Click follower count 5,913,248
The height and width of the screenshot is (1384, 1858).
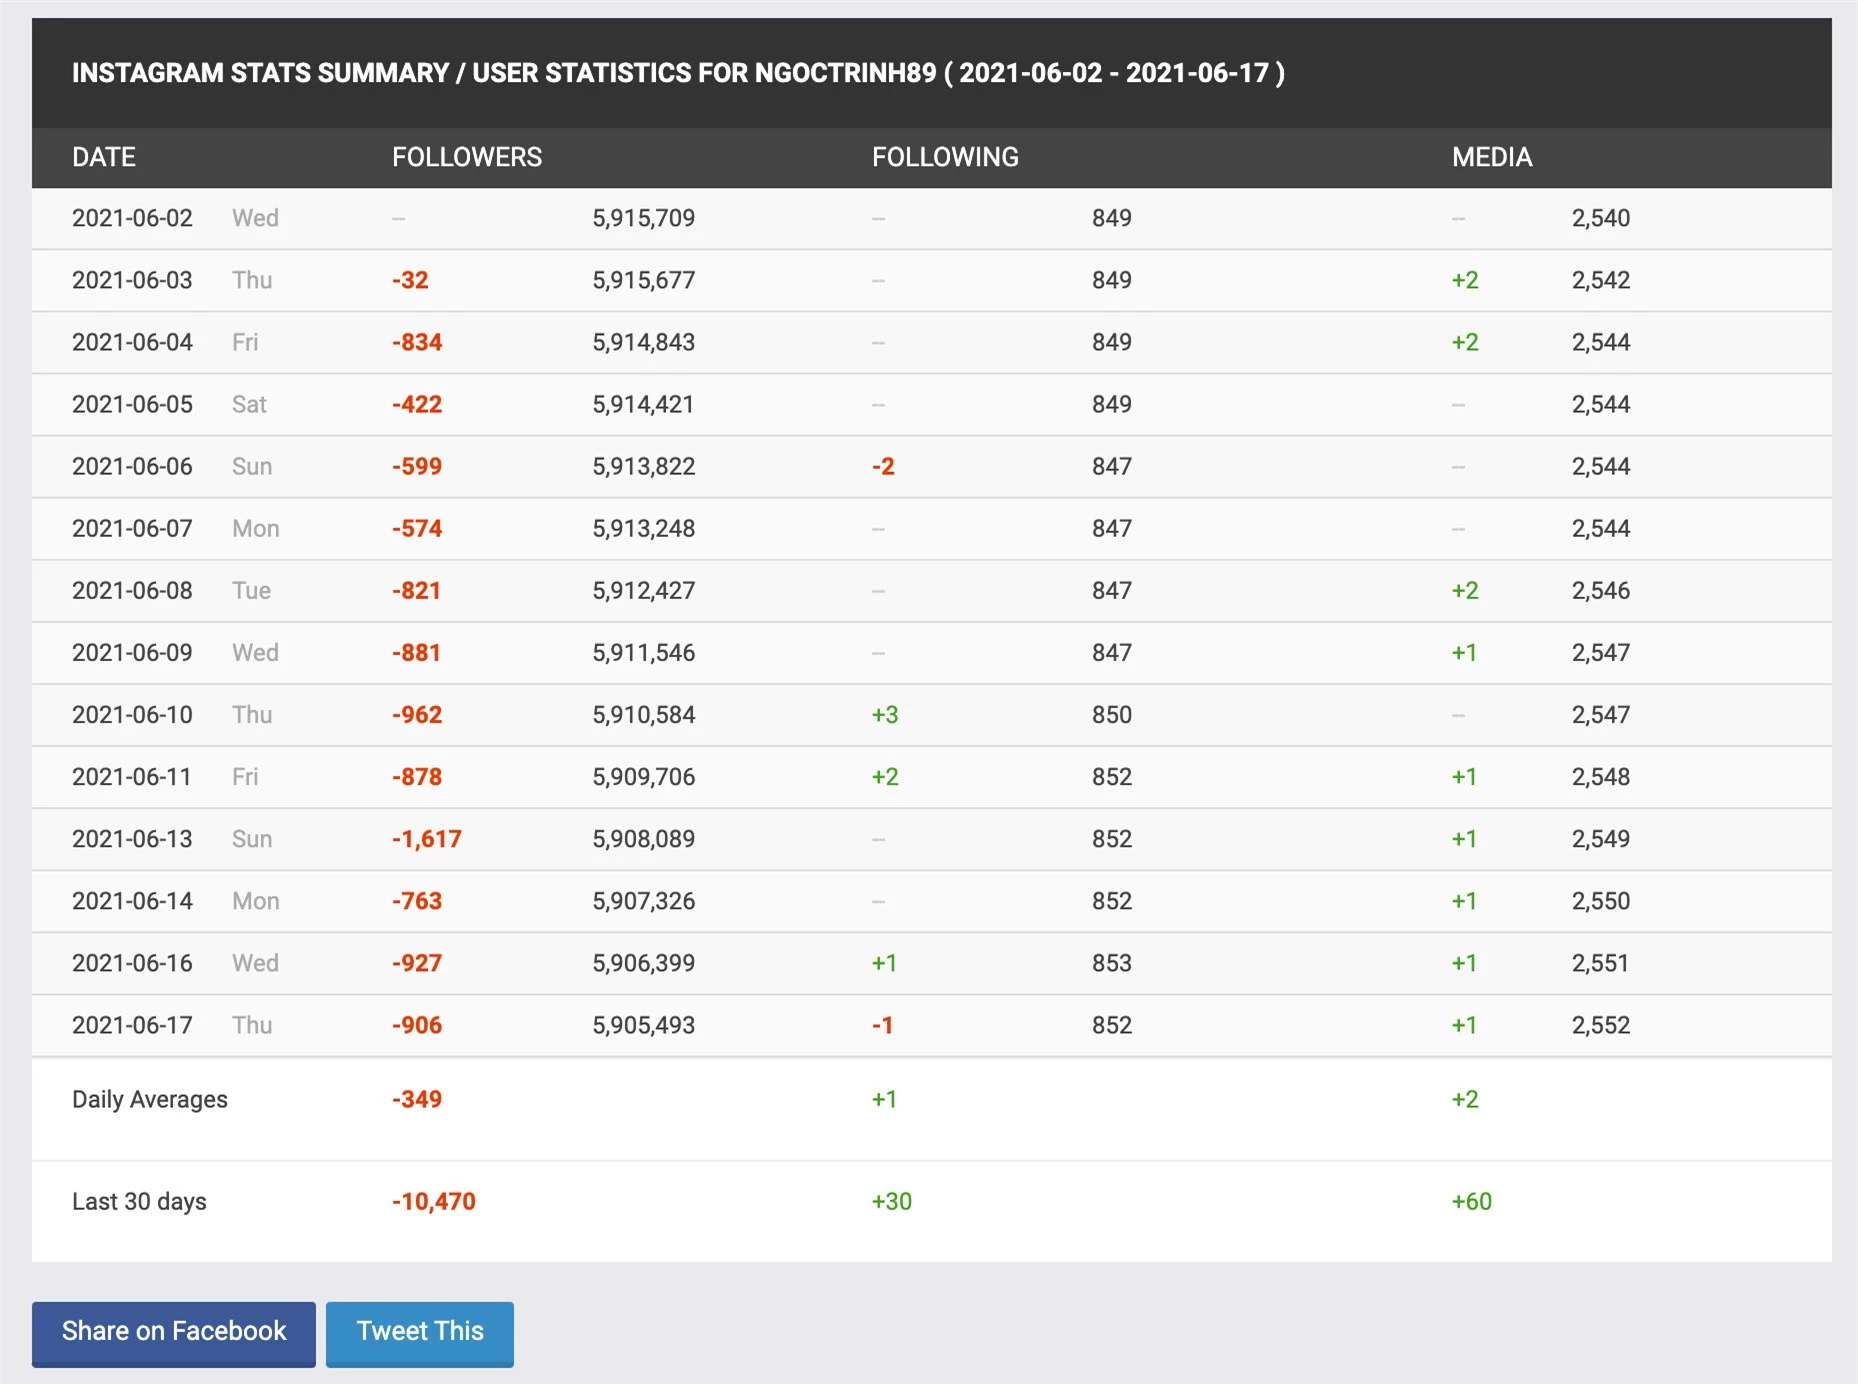click(643, 528)
